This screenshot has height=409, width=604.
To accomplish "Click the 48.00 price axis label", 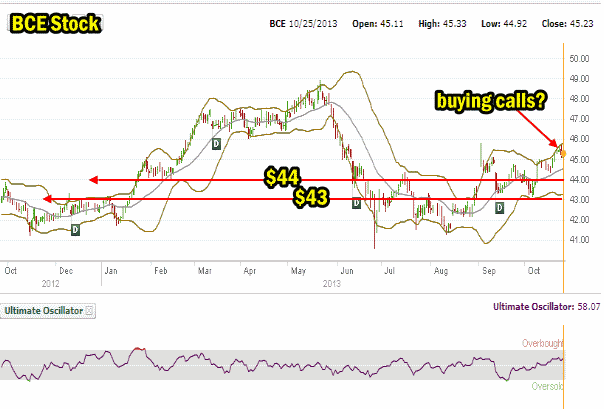I will click(579, 99).
